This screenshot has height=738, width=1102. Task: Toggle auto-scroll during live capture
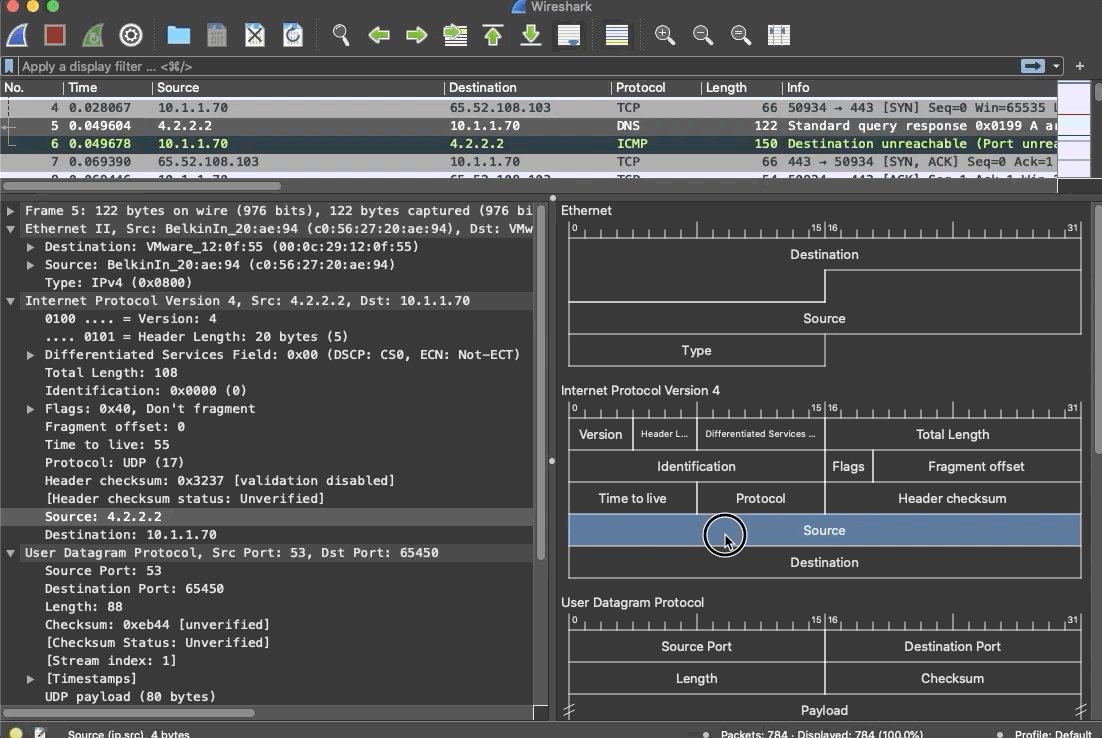click(569, 34)
